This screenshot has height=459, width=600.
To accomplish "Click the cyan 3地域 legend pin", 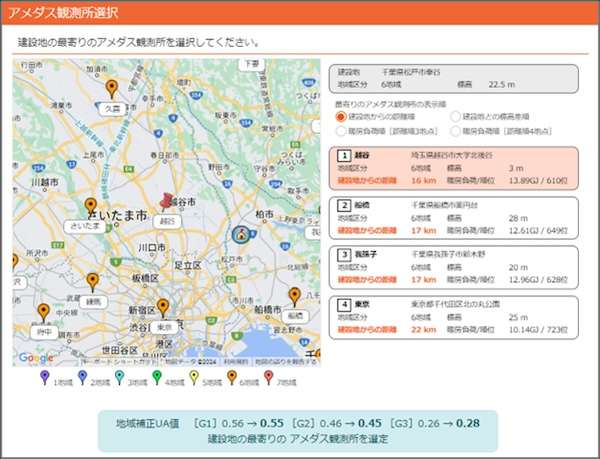I will [x=119, y=377].
